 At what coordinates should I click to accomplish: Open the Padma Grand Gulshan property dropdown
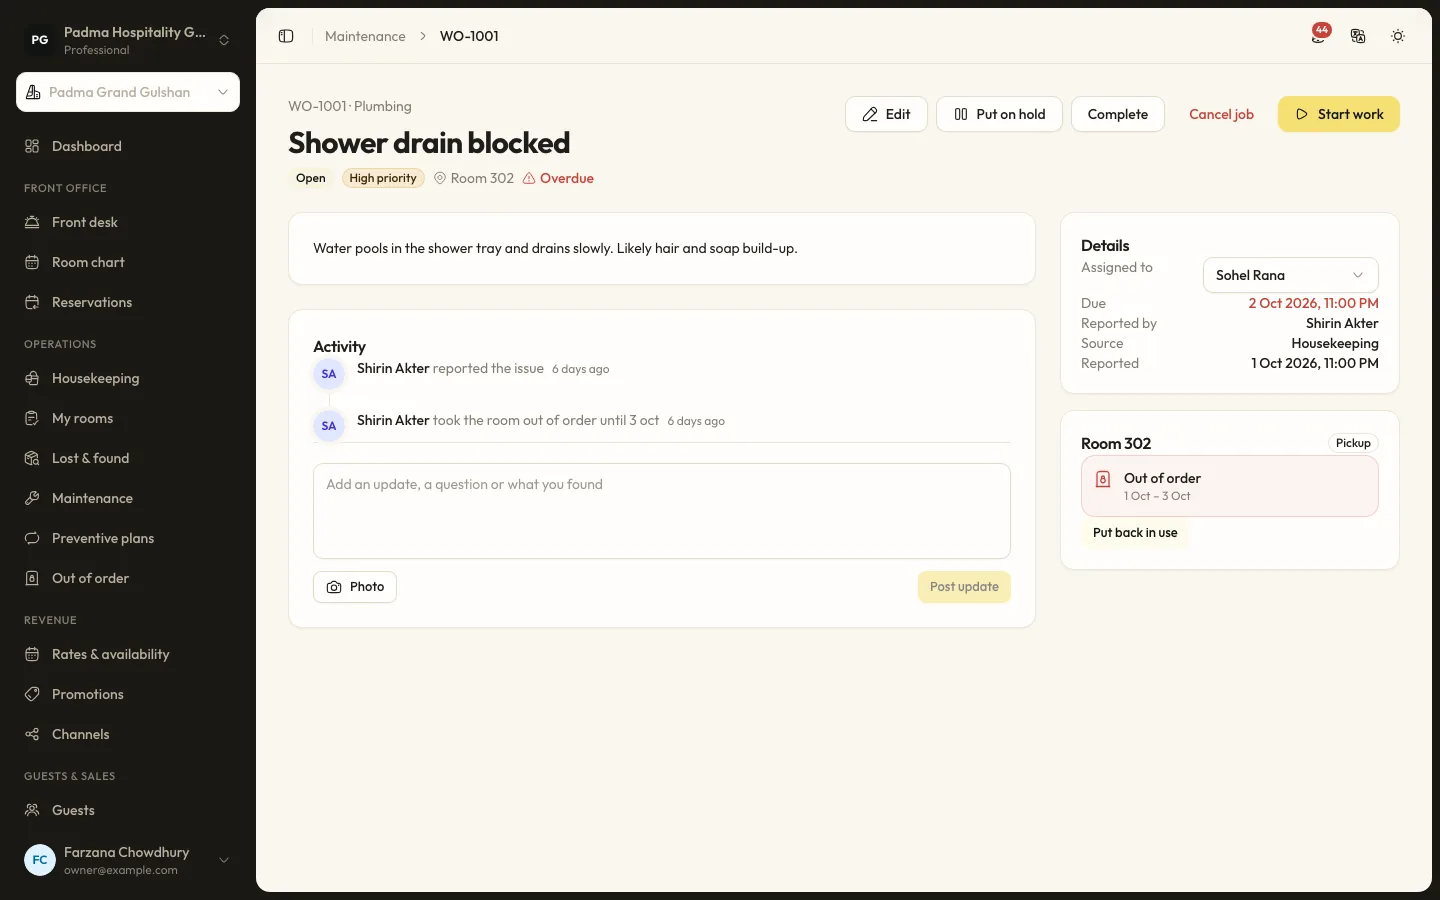click(x=128, y=92)
